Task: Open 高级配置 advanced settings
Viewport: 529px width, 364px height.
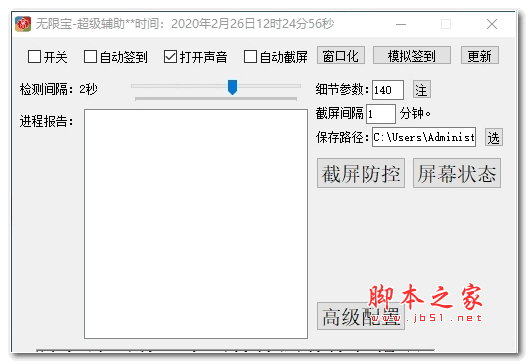Action: coord(361,316)
